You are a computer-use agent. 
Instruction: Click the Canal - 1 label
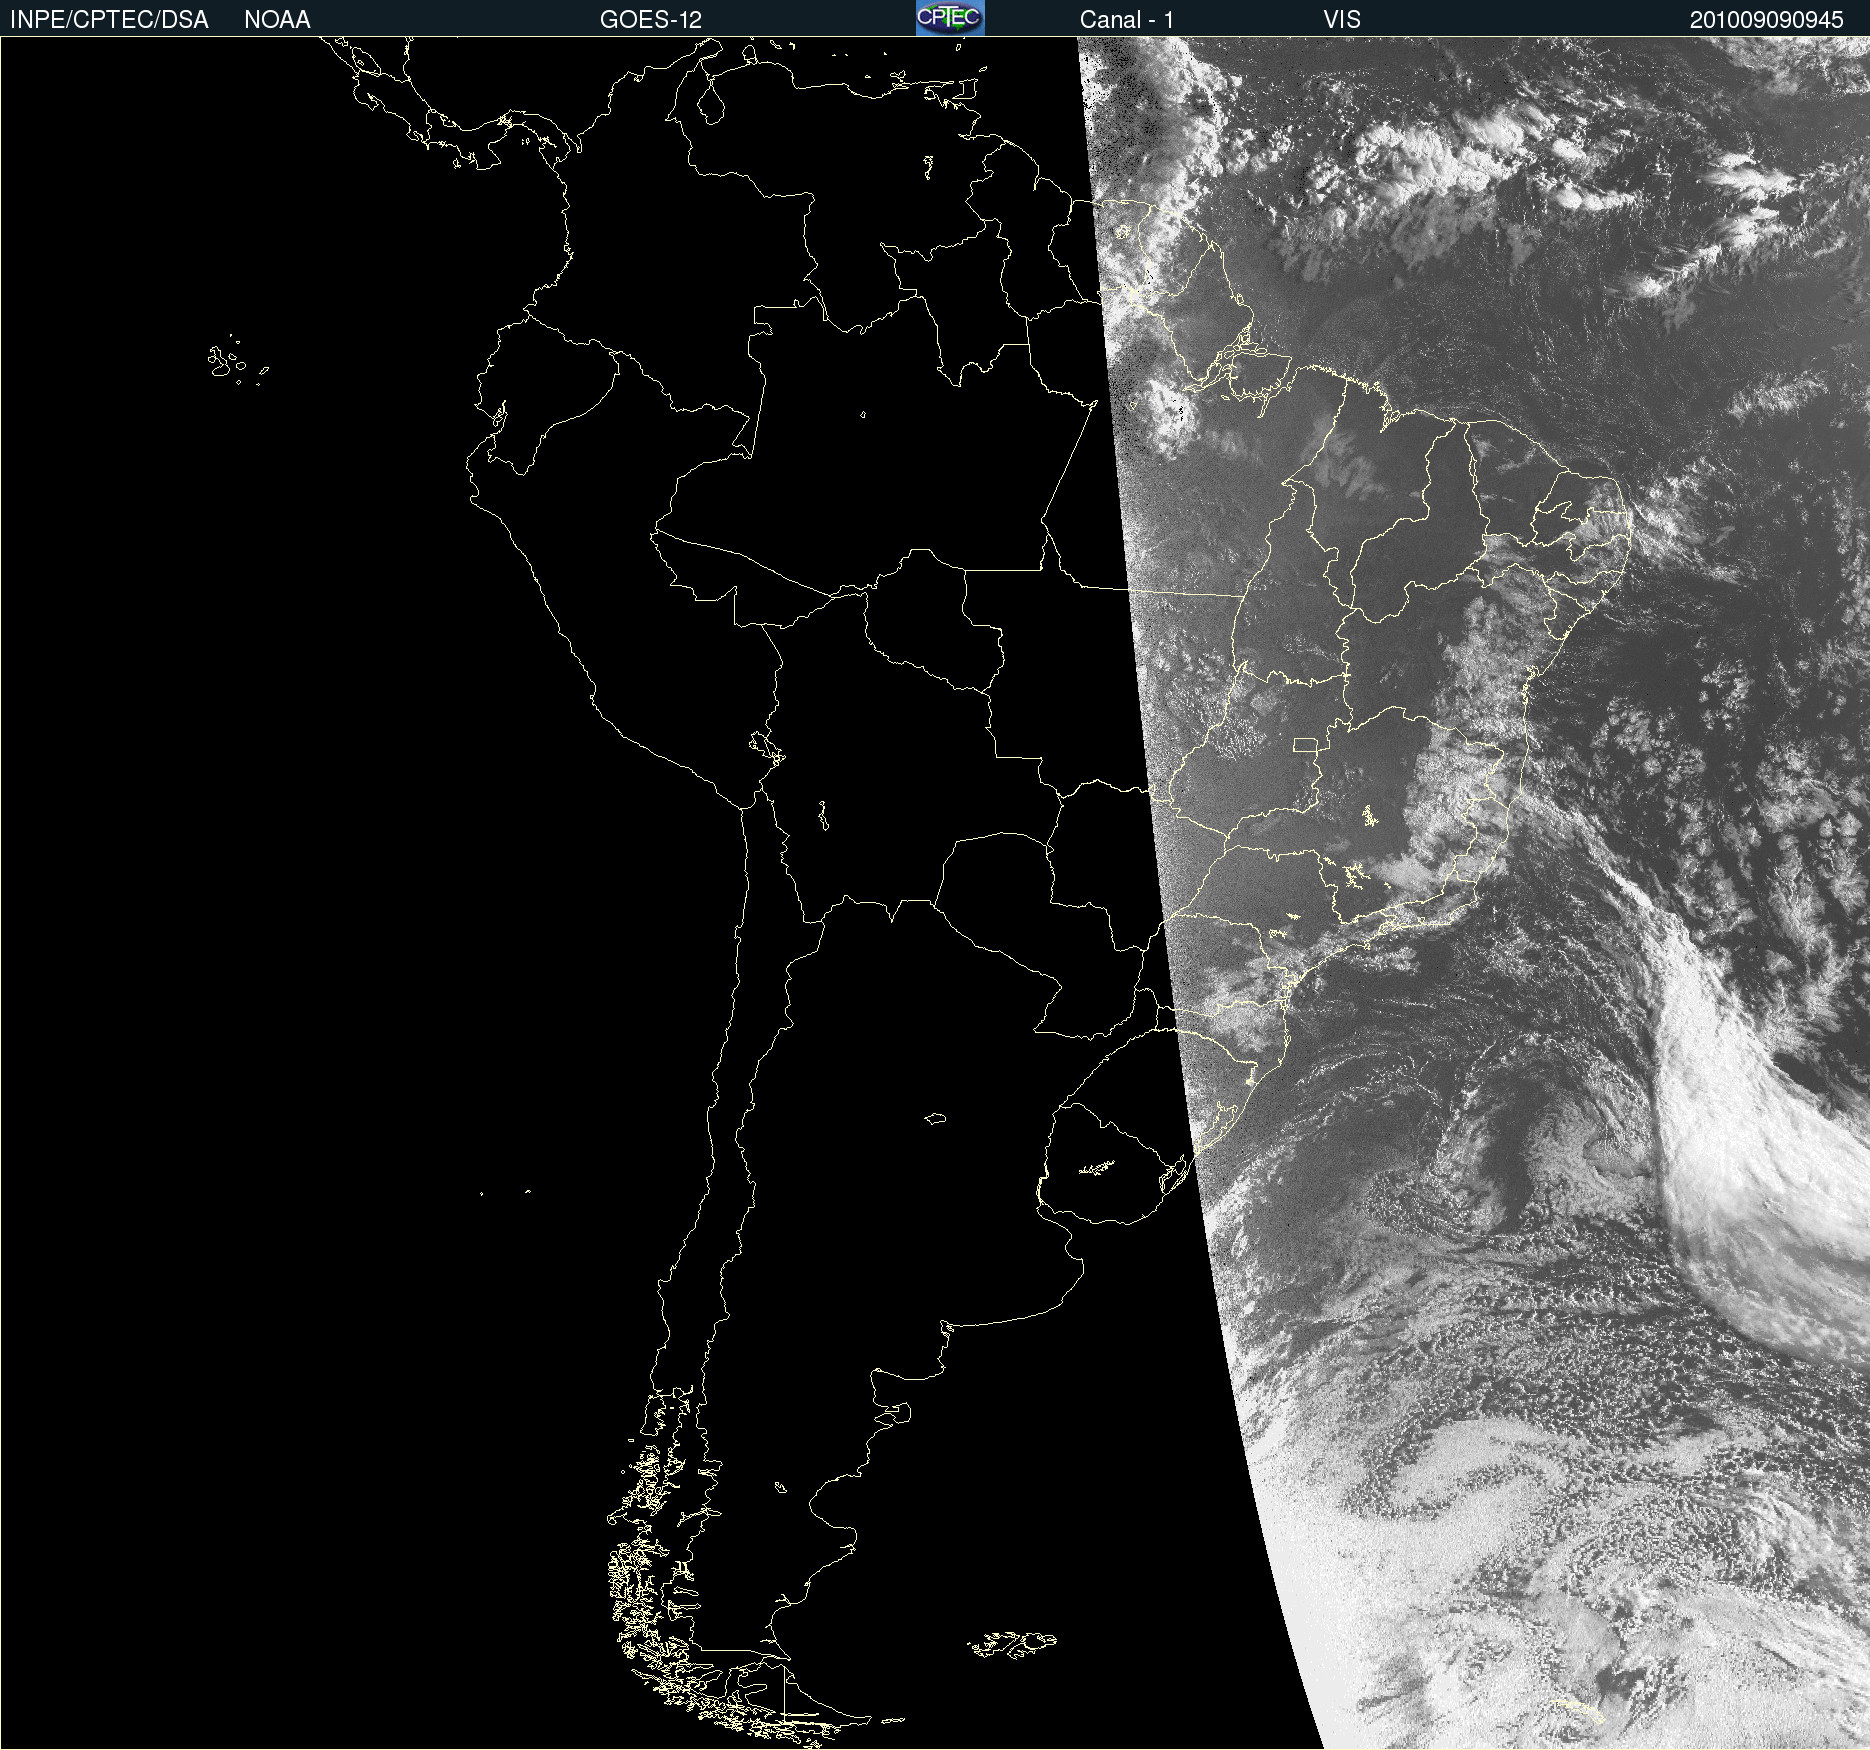[1127, 20]
